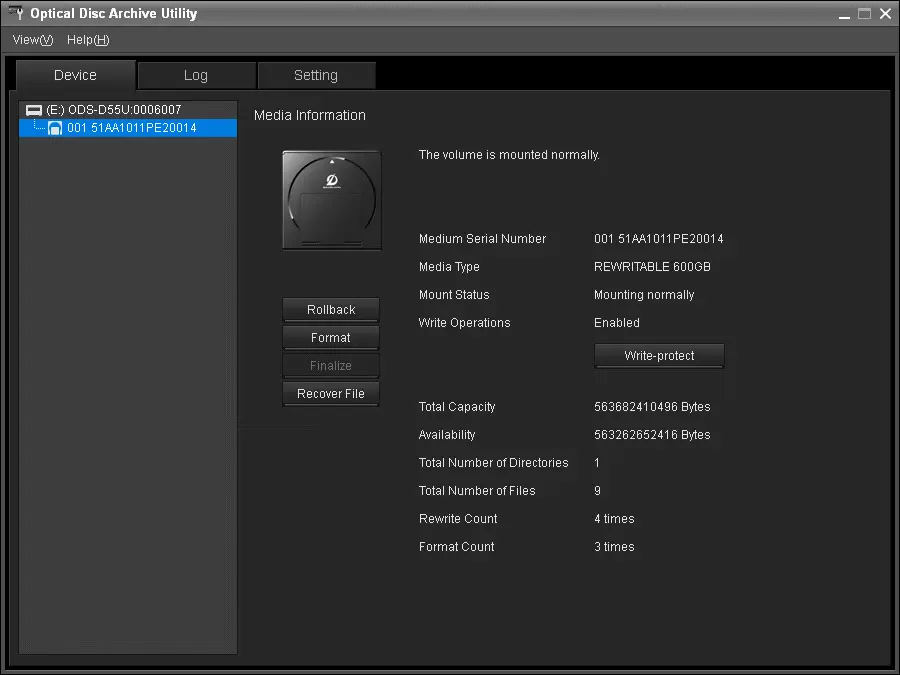Open the Setting tab

[316, 75]
